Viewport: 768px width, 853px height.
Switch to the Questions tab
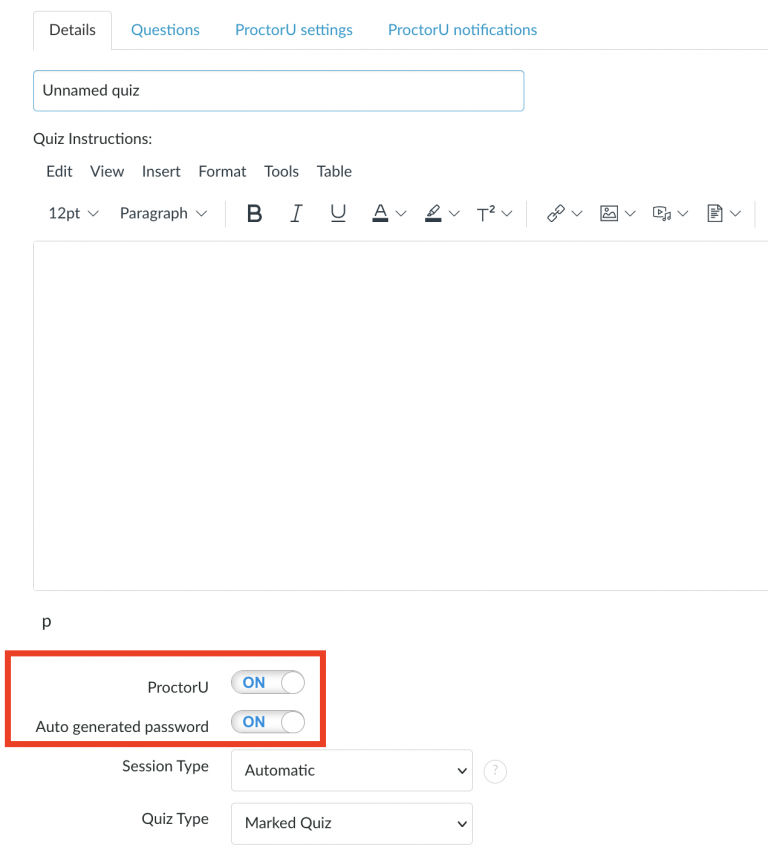pos(165,30)
